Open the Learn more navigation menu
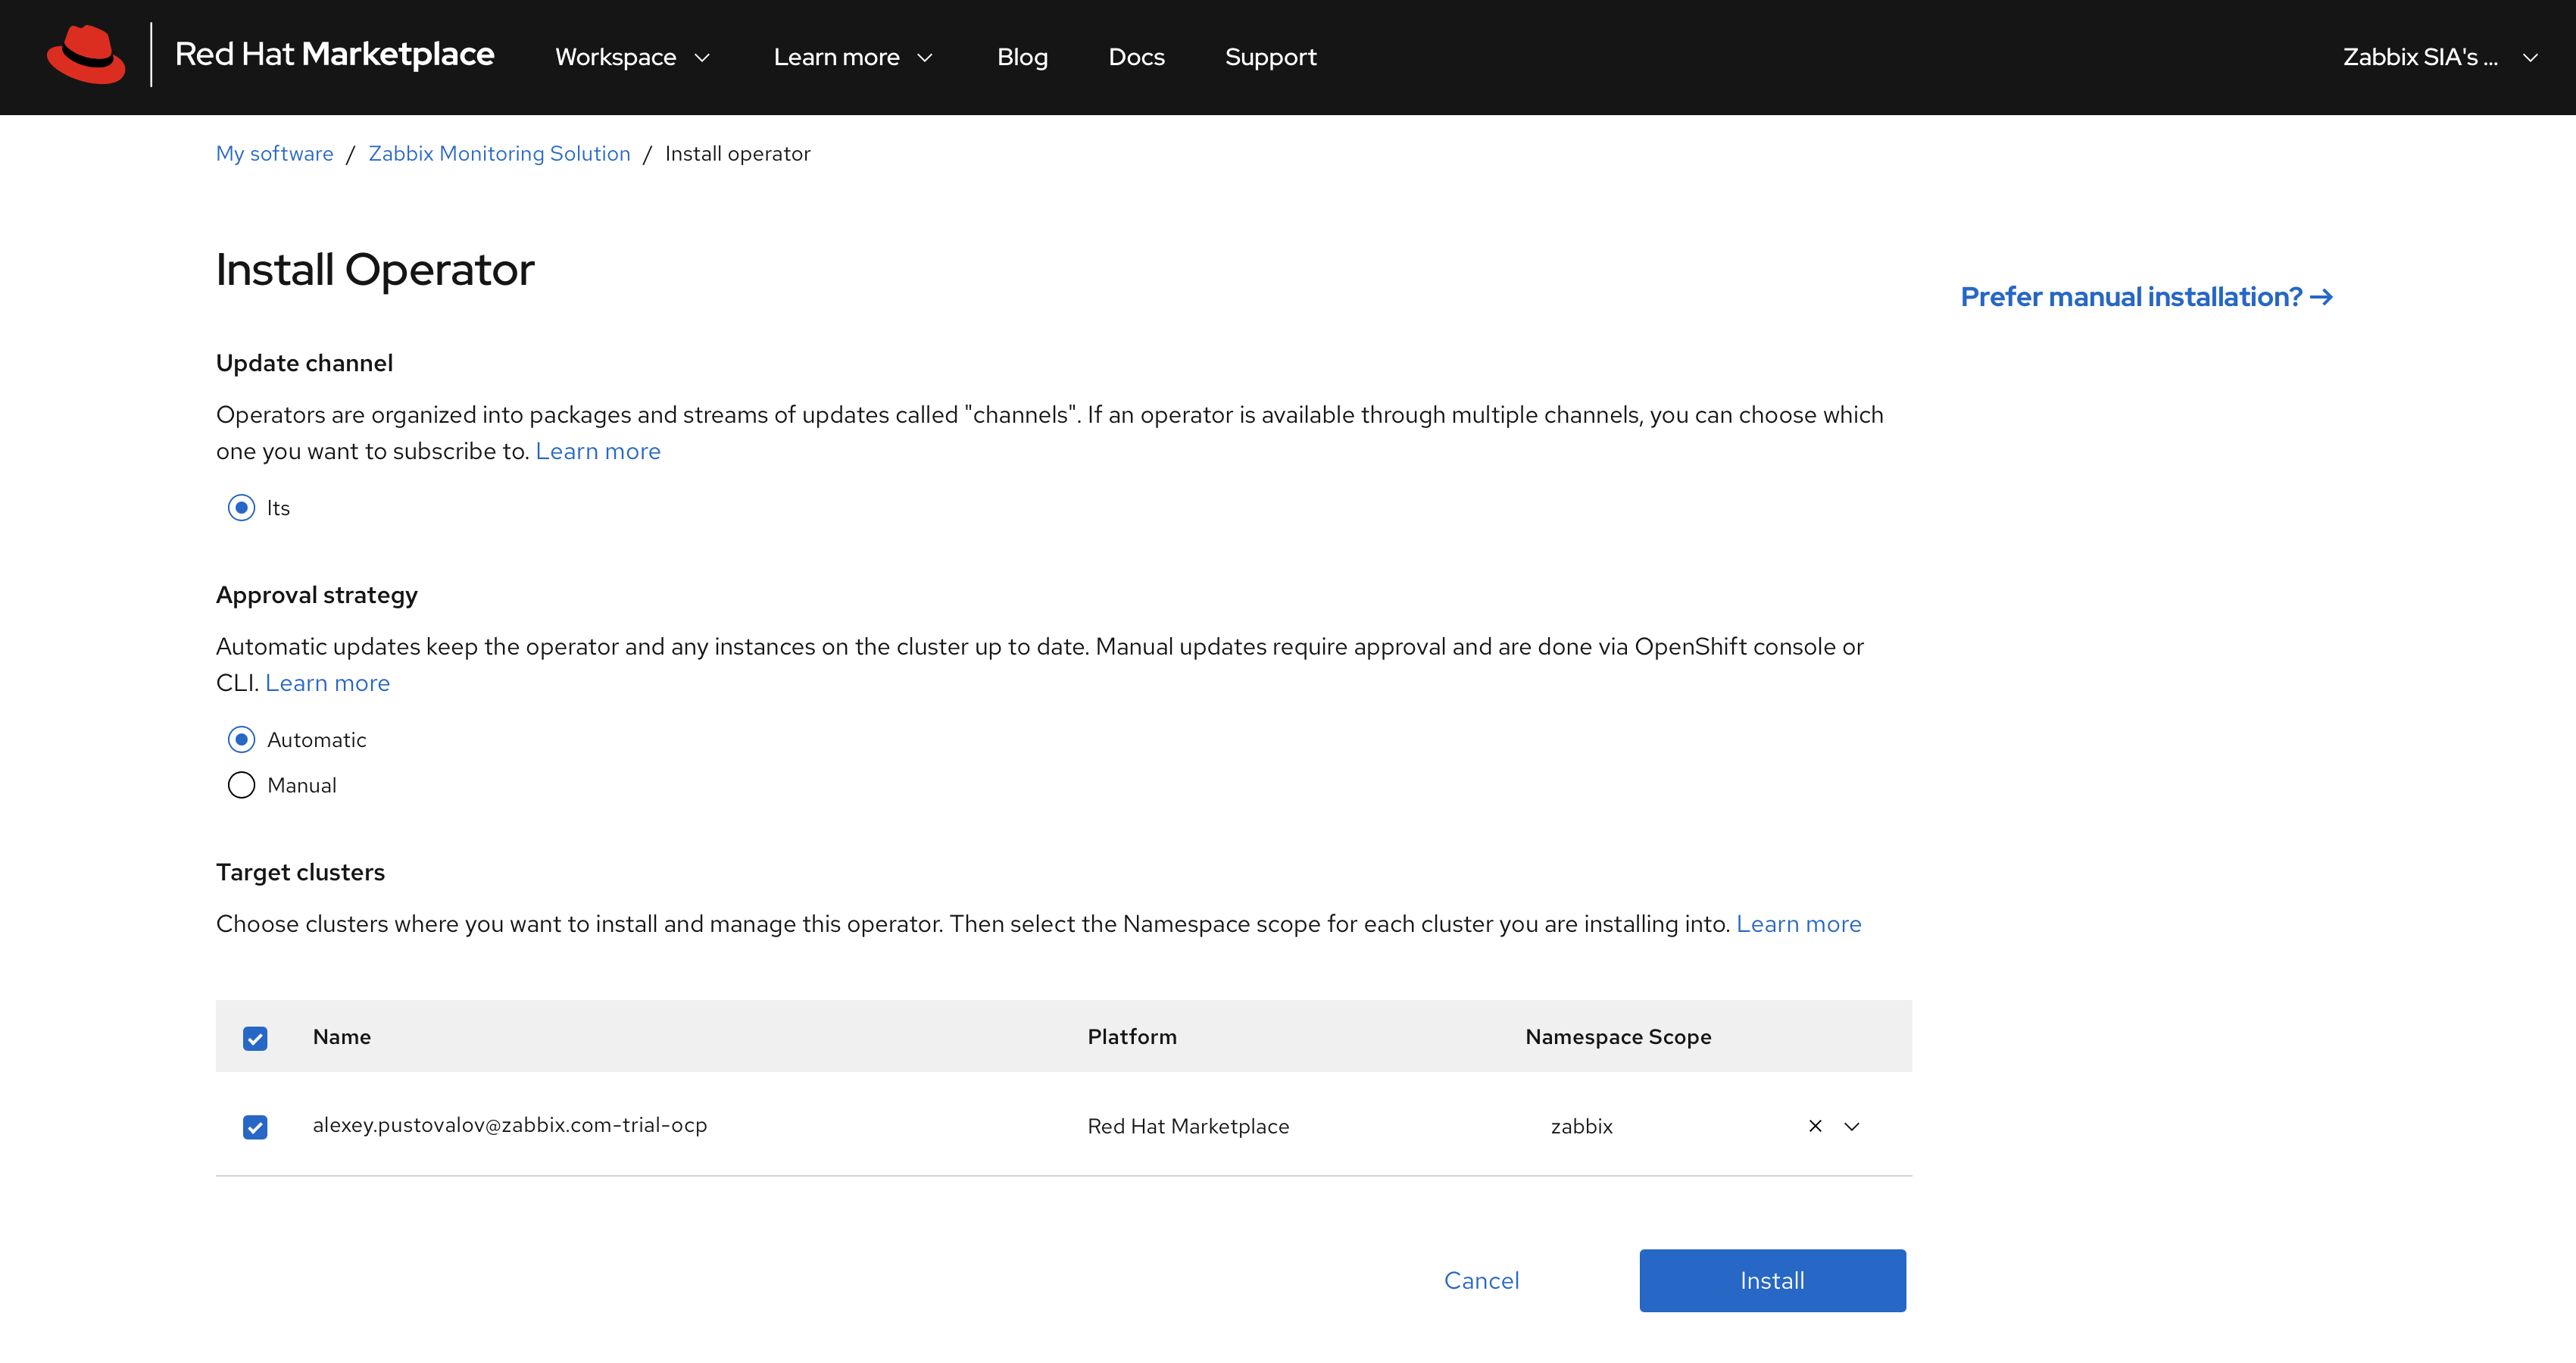 tap(853, 57)
